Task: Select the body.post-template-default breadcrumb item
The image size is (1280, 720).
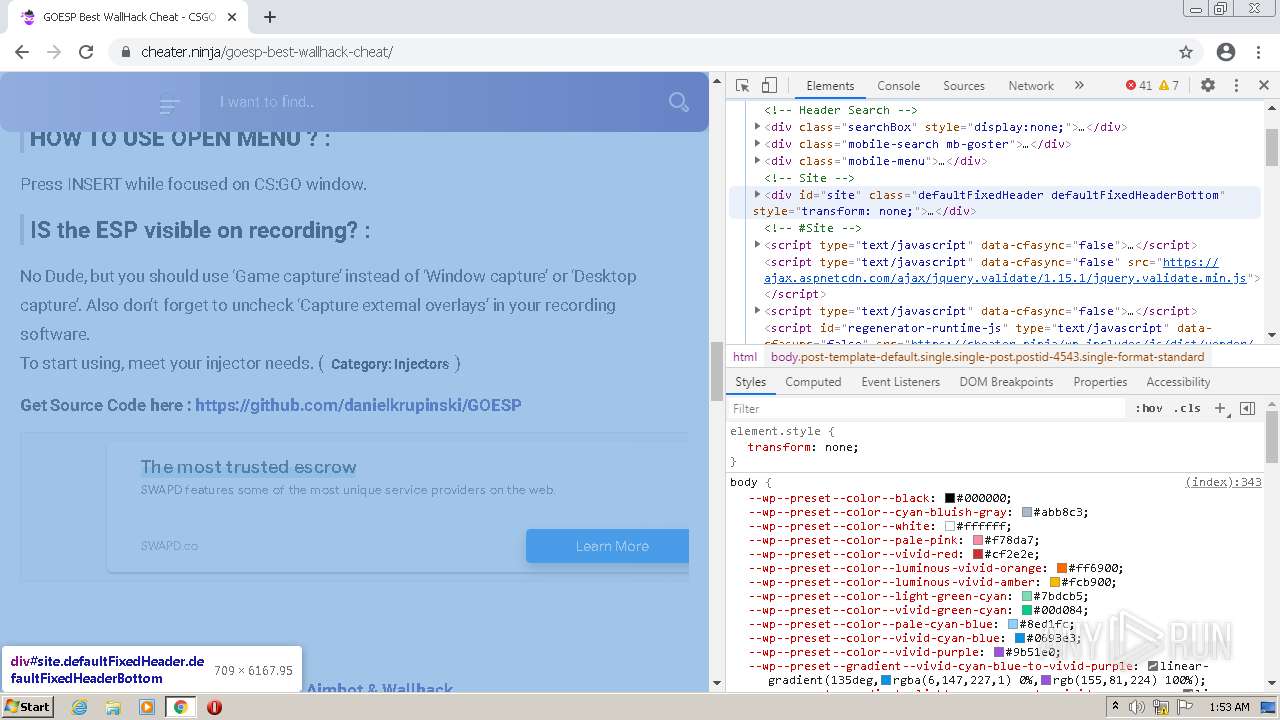Action: pos(987,356)
